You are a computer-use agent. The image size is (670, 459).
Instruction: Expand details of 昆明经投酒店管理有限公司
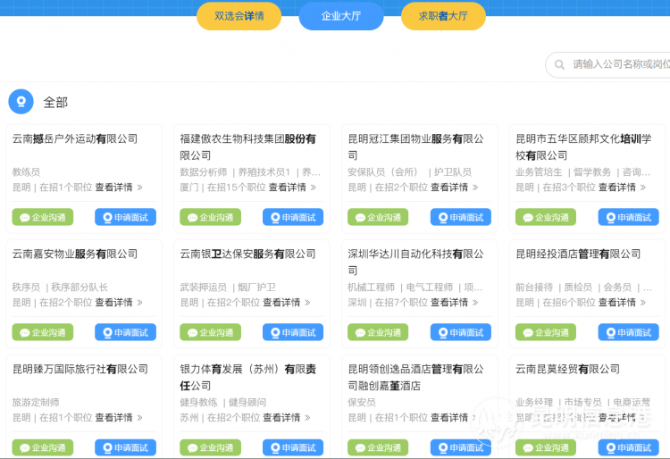click(x=622, y=303)
